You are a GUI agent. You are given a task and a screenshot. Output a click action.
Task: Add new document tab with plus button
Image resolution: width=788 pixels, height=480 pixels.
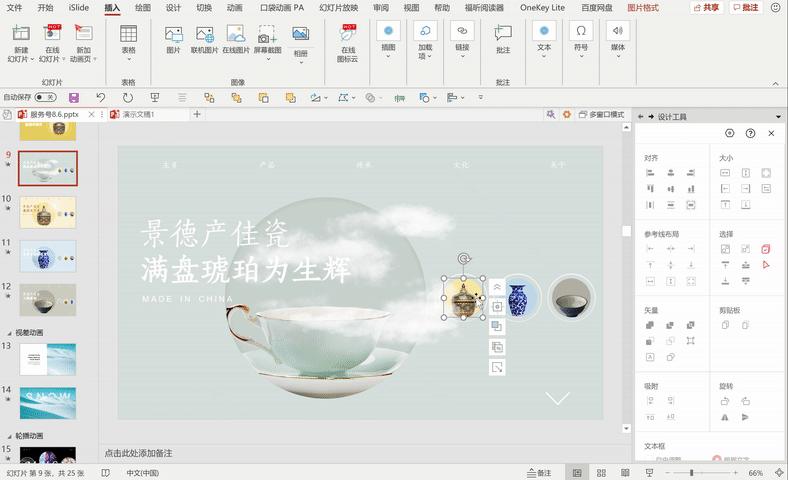click(197, 115)
